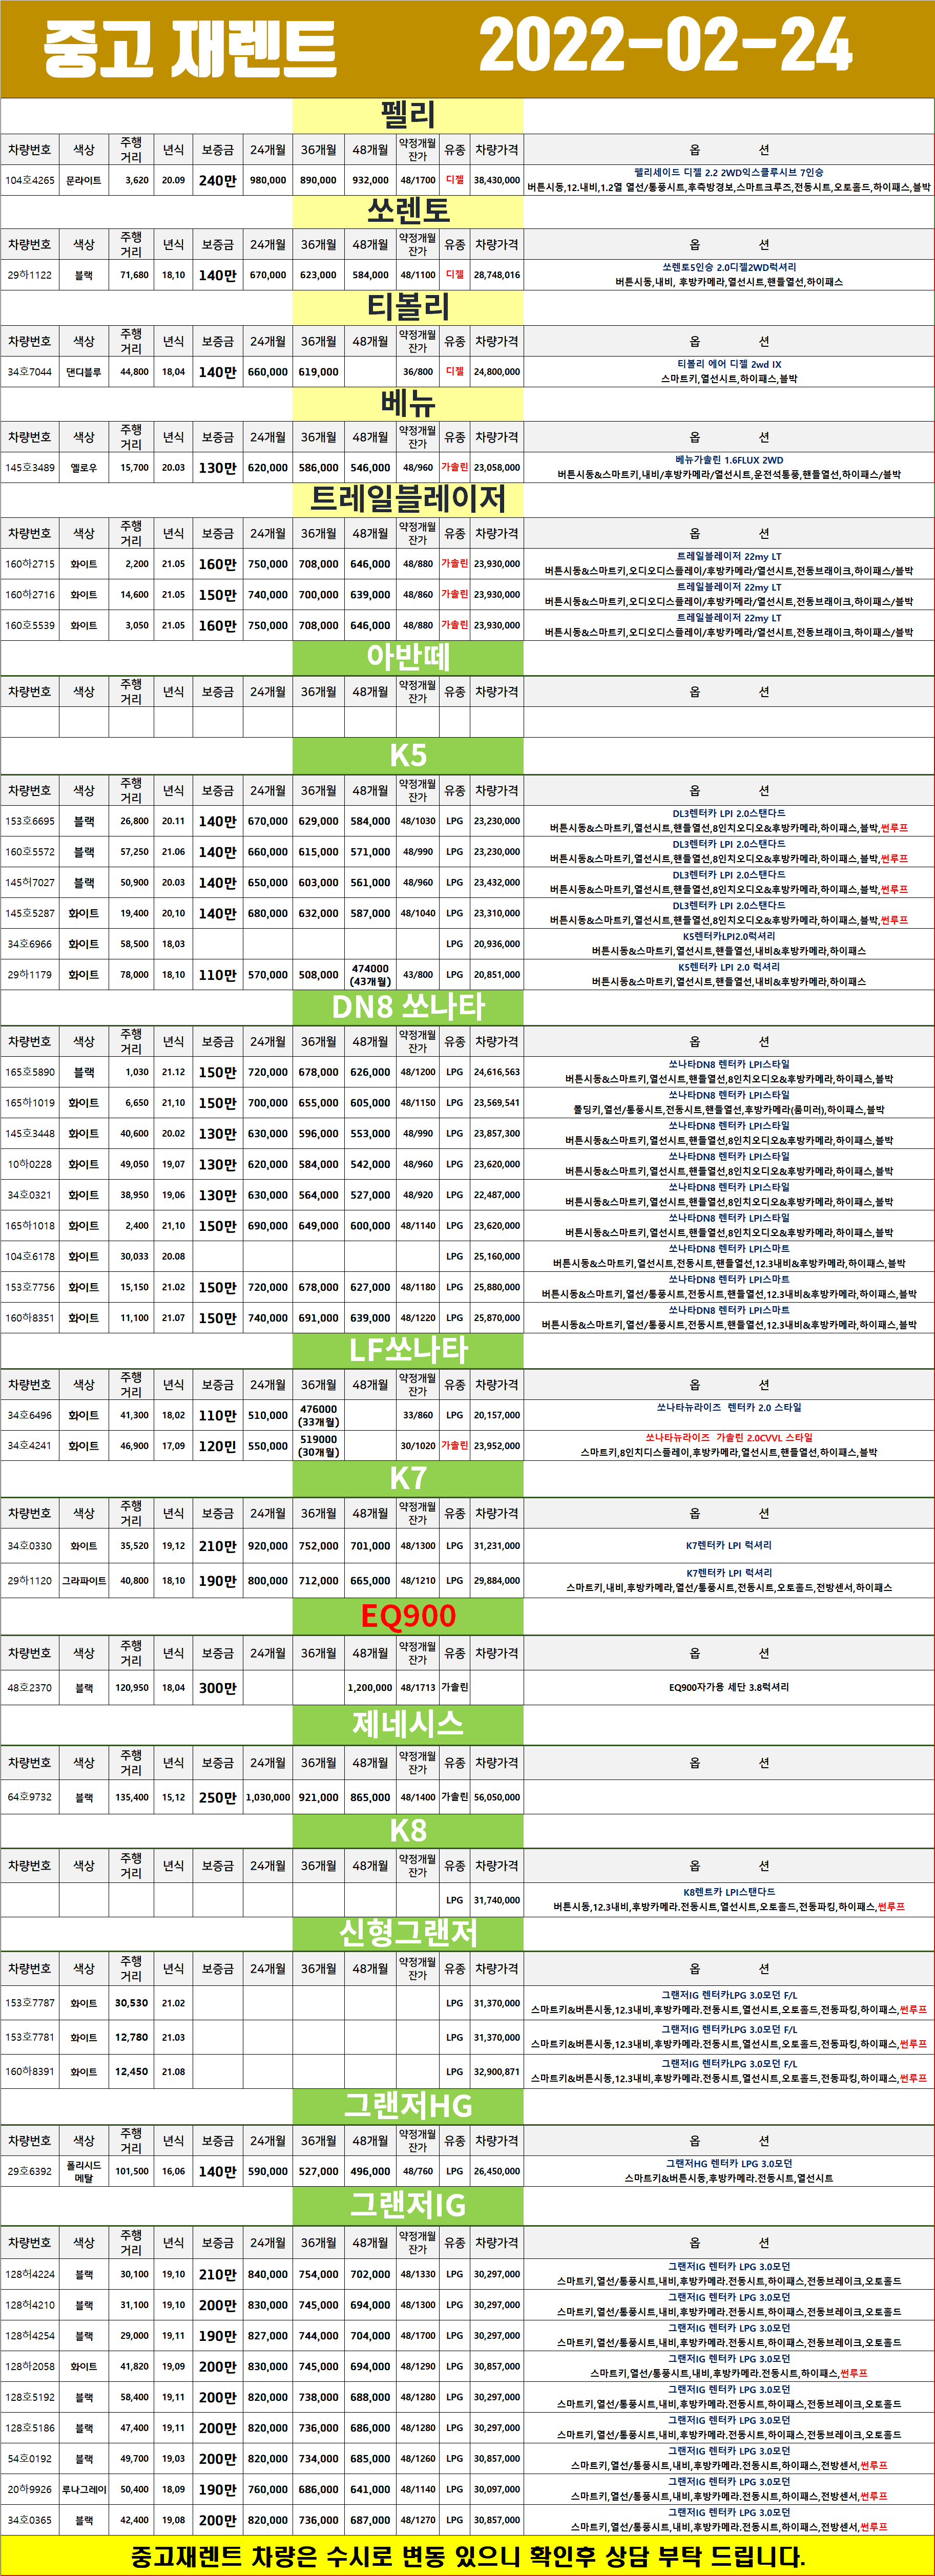Click vehicle number '128허4224'

coord(30,2274)
